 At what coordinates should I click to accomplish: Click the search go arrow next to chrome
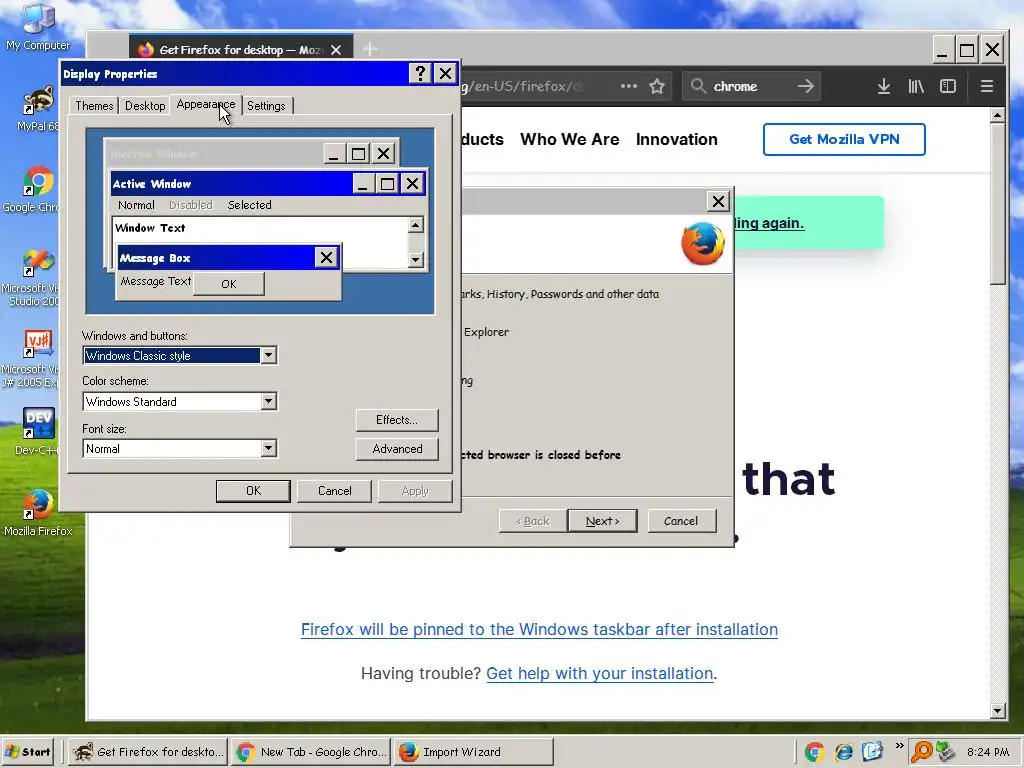(x=805, y=86)
